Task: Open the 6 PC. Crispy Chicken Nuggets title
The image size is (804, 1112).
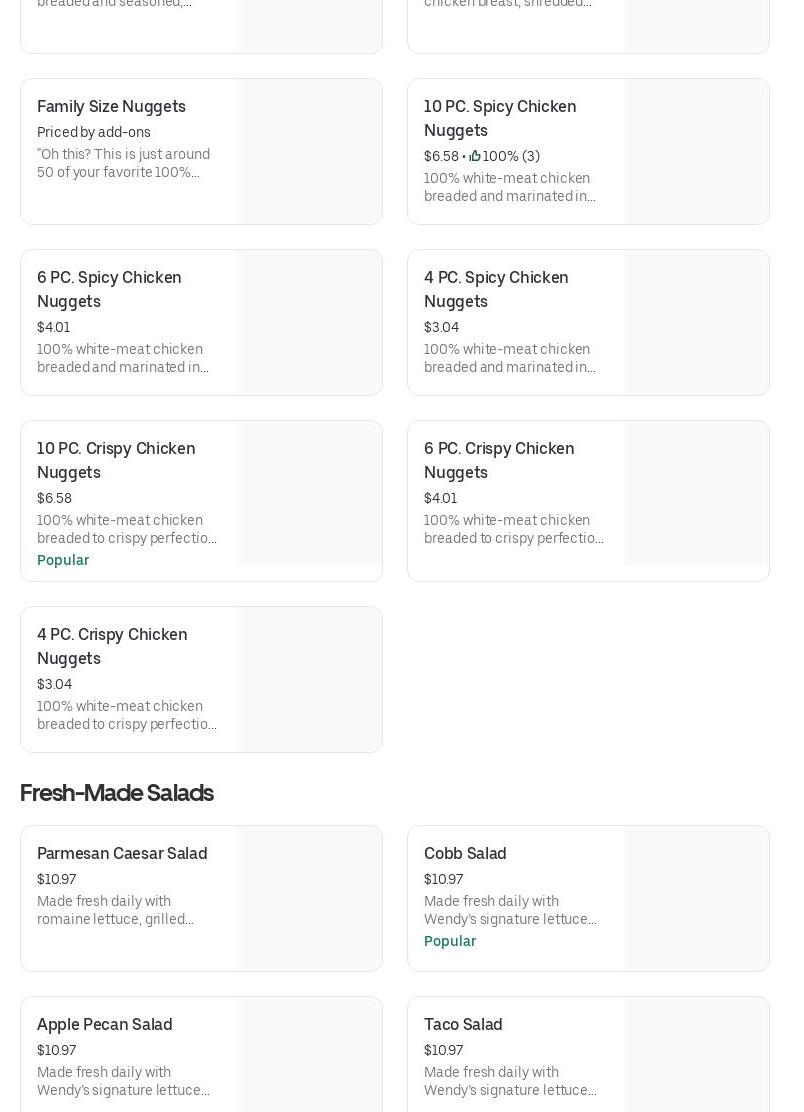Action: tap(498, 460)
